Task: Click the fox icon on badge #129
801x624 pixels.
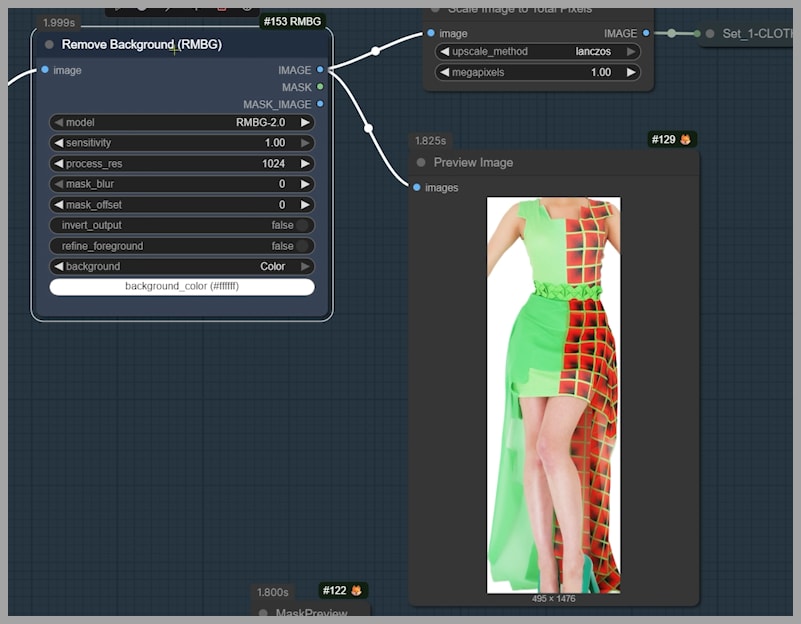Action: point(686,140)
